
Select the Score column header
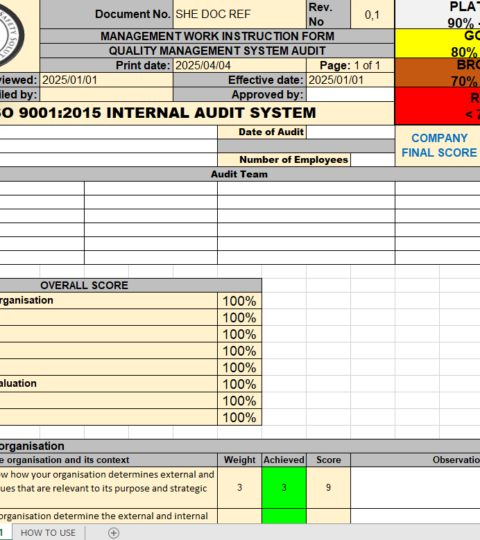coord(328,460)
